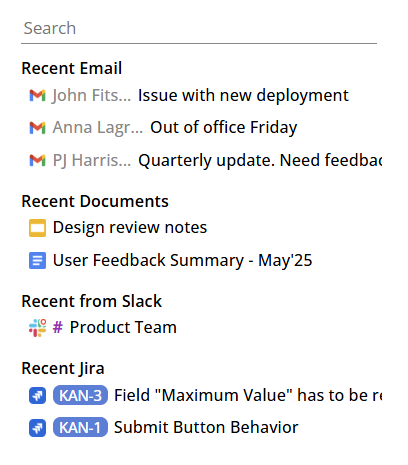Click the Jira icon beside KAN-3
This screenshot has height=465, width=408.
point(37,396)
